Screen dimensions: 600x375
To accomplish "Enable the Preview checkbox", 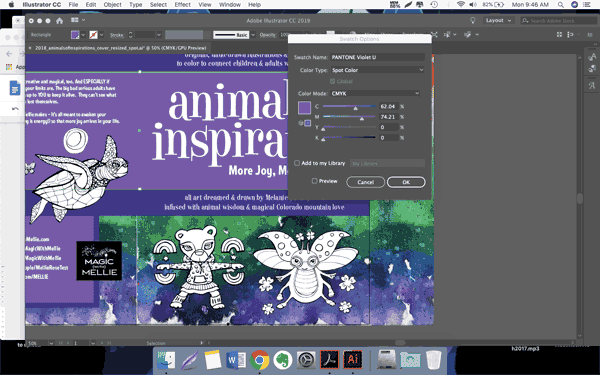I will coord(315,181).
